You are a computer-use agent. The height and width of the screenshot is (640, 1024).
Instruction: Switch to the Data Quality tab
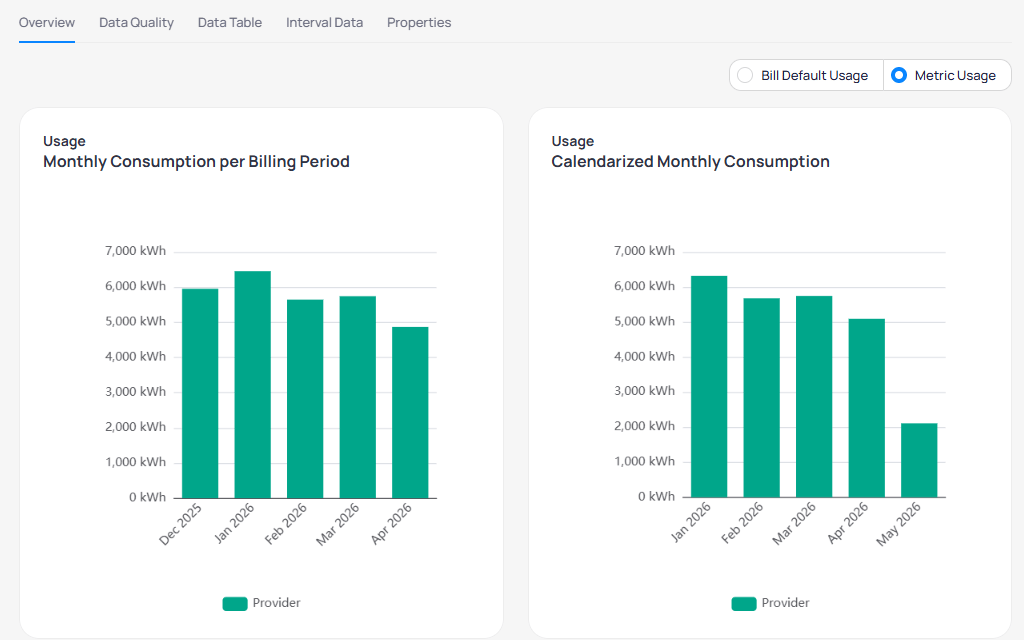click(x=136, y=23)
